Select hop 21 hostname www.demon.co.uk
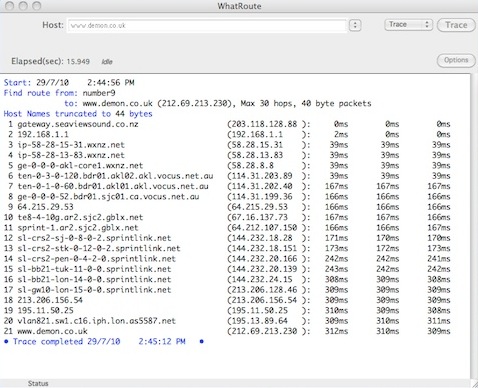Viewport: 478px width, 388px height. point(52,331)
